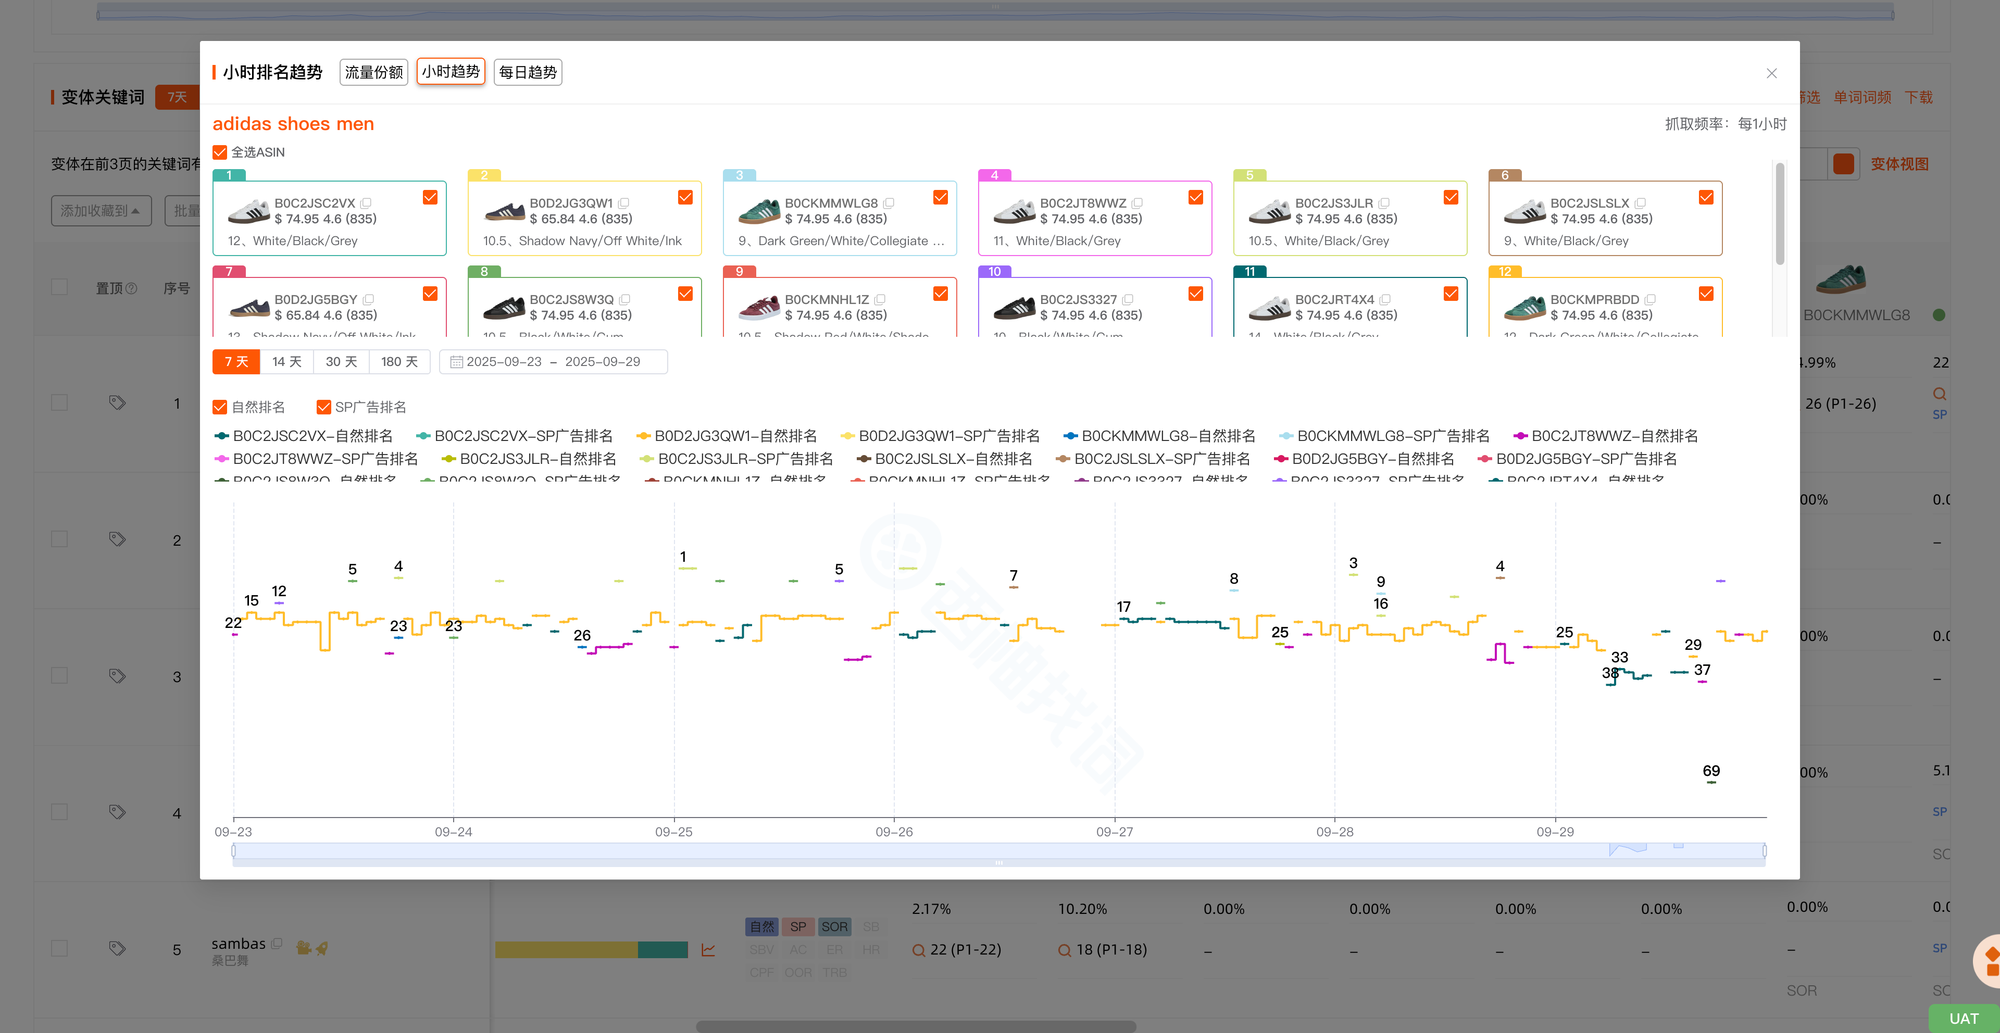Switch to the 流量份额 tab
The width and height of the screenshot is (2000, 1033).
click(x=374, y=72)
